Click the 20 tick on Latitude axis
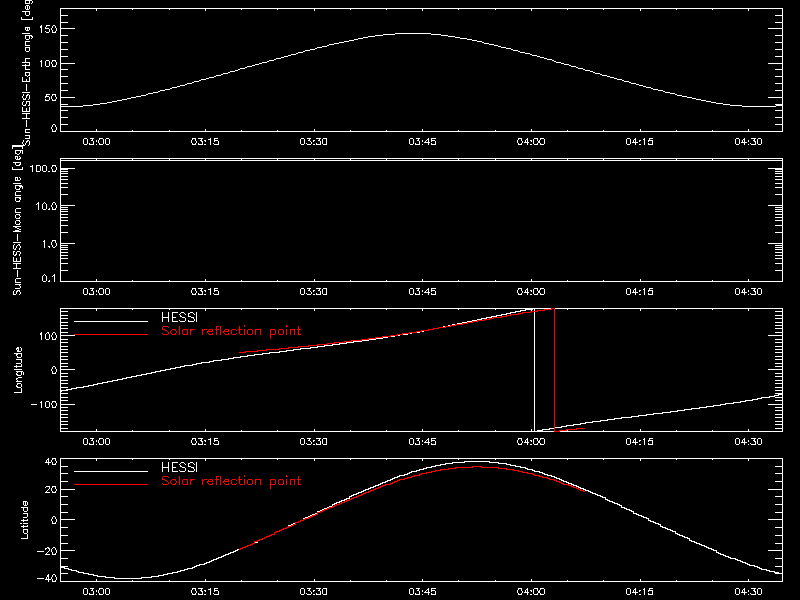Image resolution: width=800 pixels, height=600 pixels. [51, 490]
